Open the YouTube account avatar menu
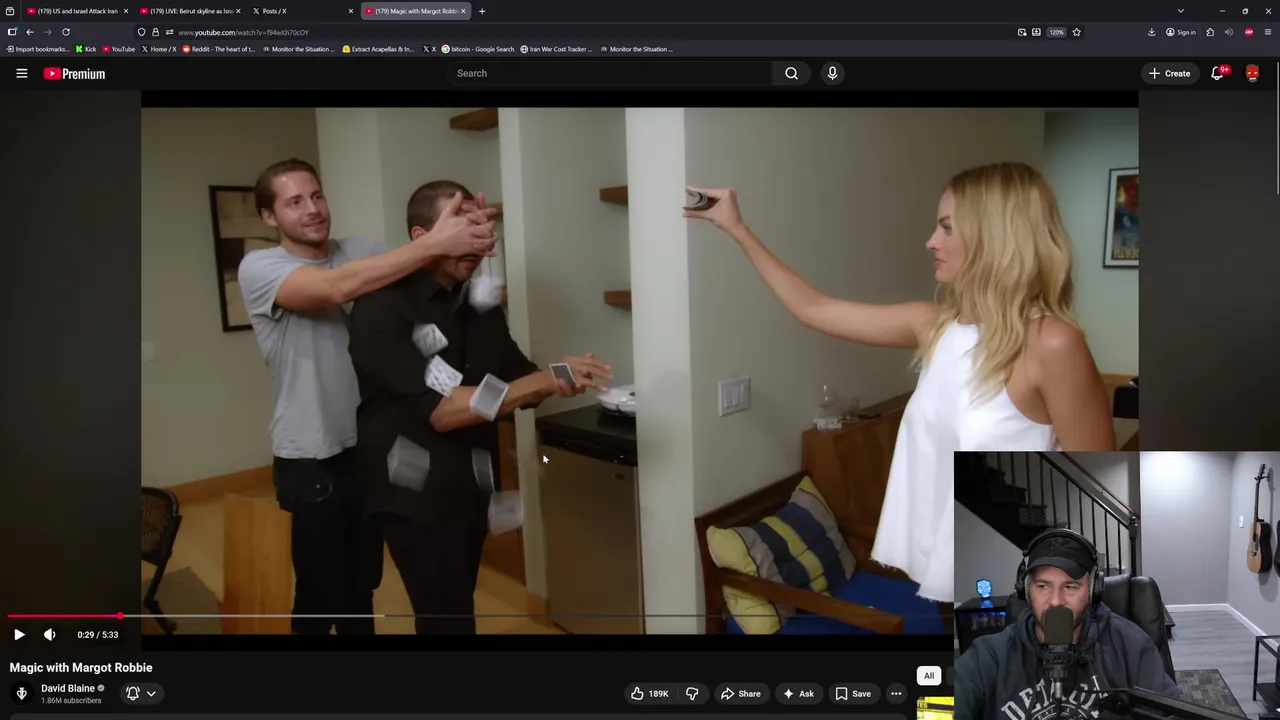Viewport: 1280px width, 720px height. pyautogui.click(x=1252, y=73)
